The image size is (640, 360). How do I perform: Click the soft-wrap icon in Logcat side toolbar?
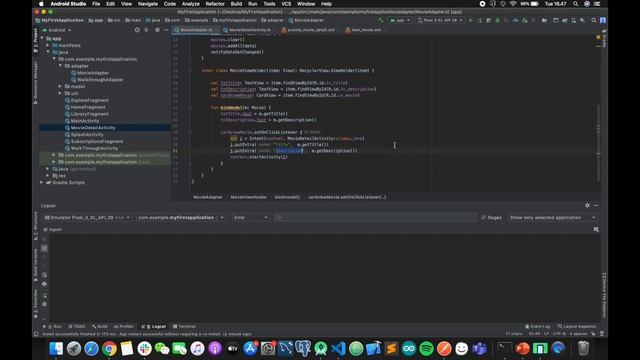tap(44, 275)
